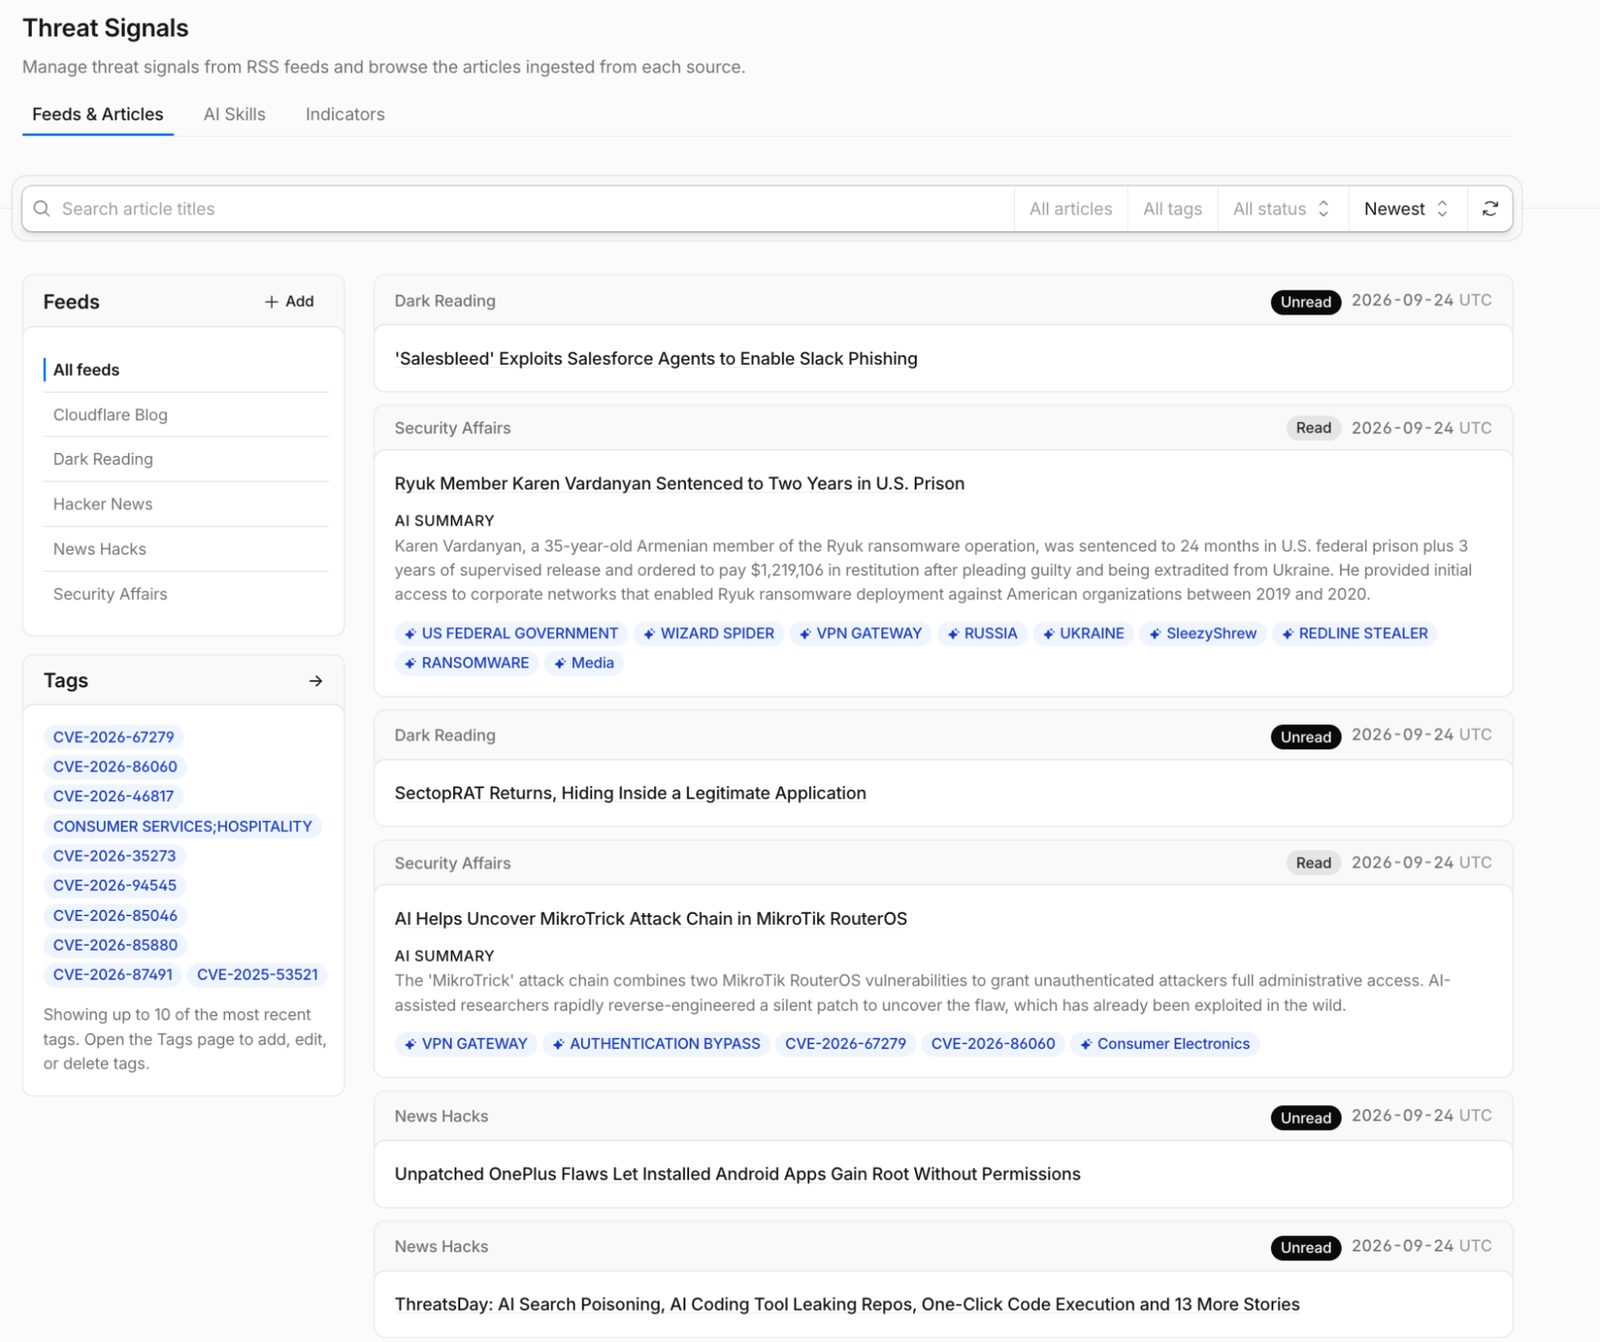Open the All articles filter
Image resolution: width=1600 pixels, height=1342 pixels.
(1071, 209)
